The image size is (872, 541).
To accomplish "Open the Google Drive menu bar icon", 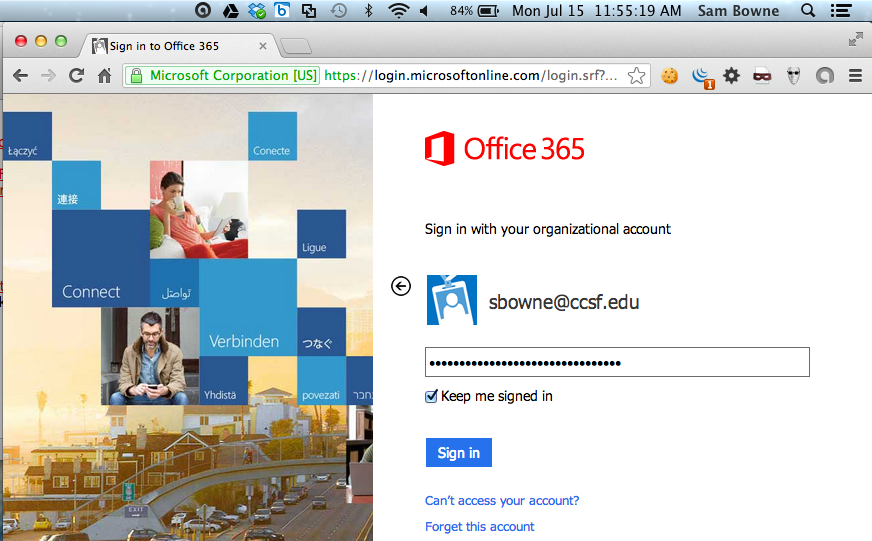I will (230, 11).
